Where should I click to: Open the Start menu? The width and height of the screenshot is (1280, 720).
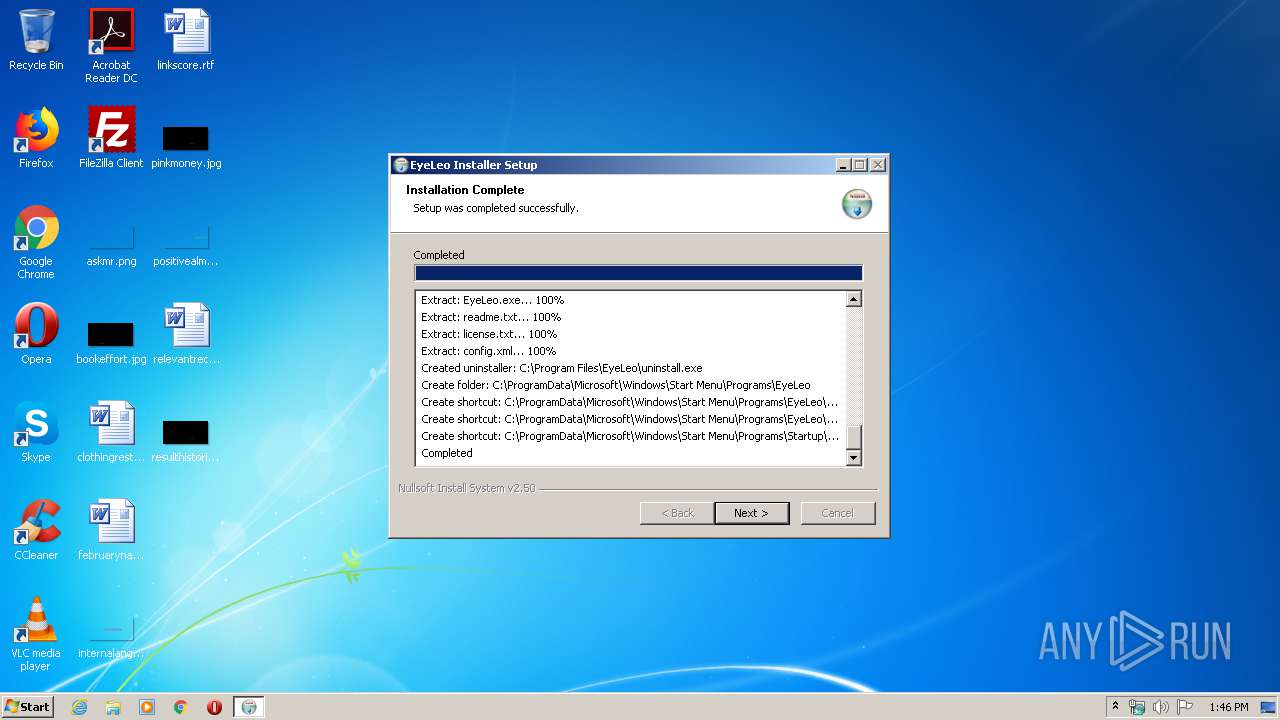(x=28, y=707)
